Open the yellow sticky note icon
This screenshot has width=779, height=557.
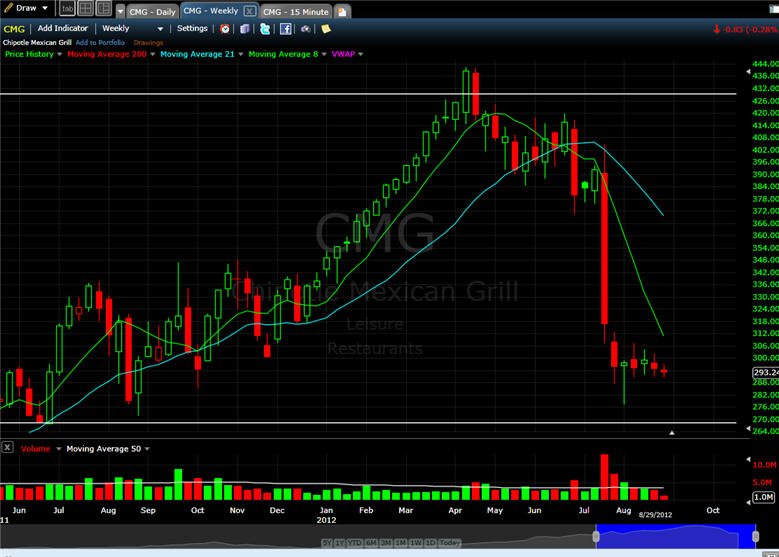326,29
